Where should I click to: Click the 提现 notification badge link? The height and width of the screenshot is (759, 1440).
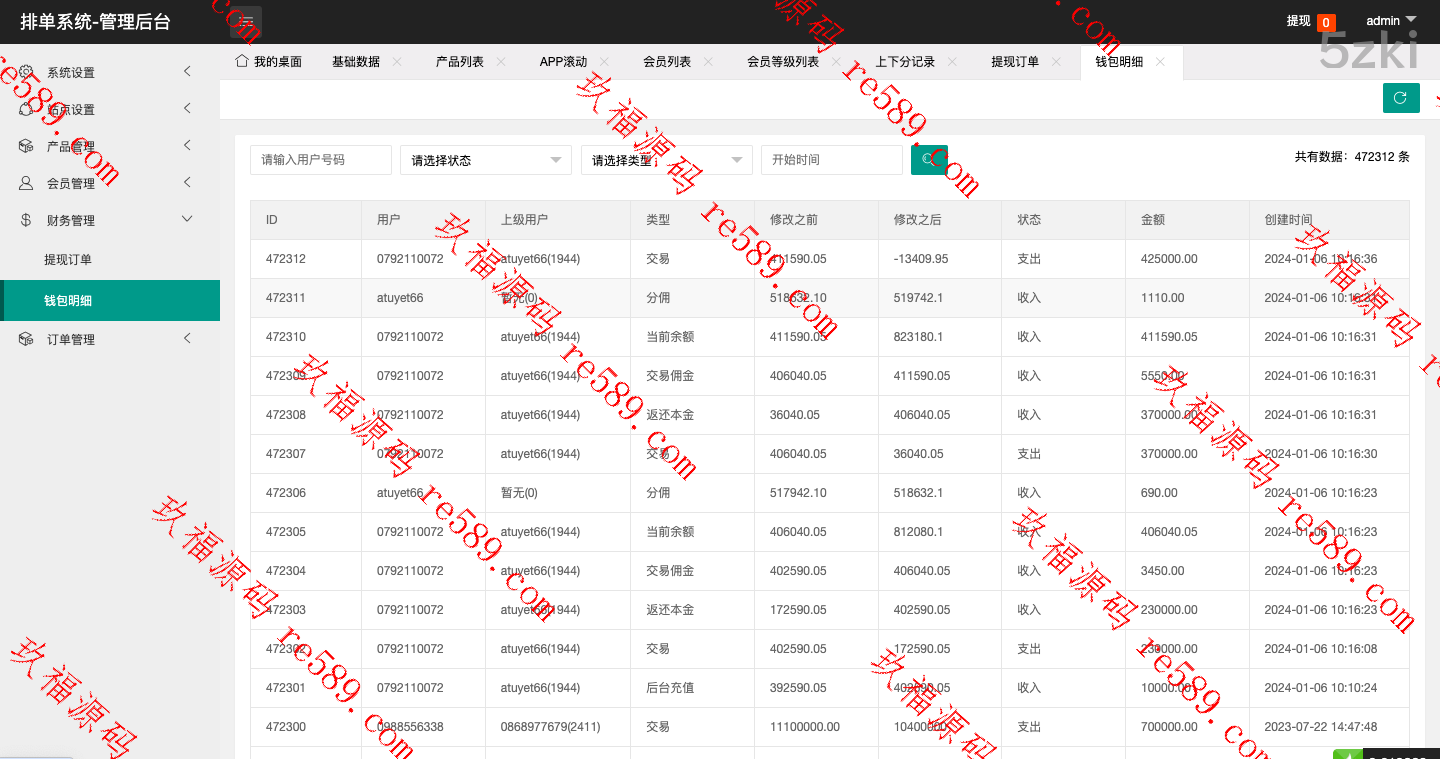tap(1310, 21)
